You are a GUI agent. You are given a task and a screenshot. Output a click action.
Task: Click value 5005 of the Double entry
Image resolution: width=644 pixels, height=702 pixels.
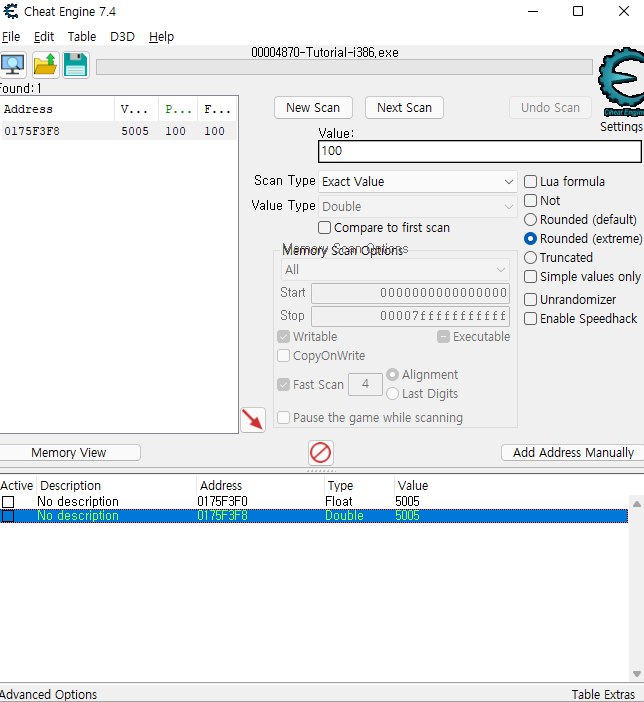pyautogui.click(x=407, y=516)
